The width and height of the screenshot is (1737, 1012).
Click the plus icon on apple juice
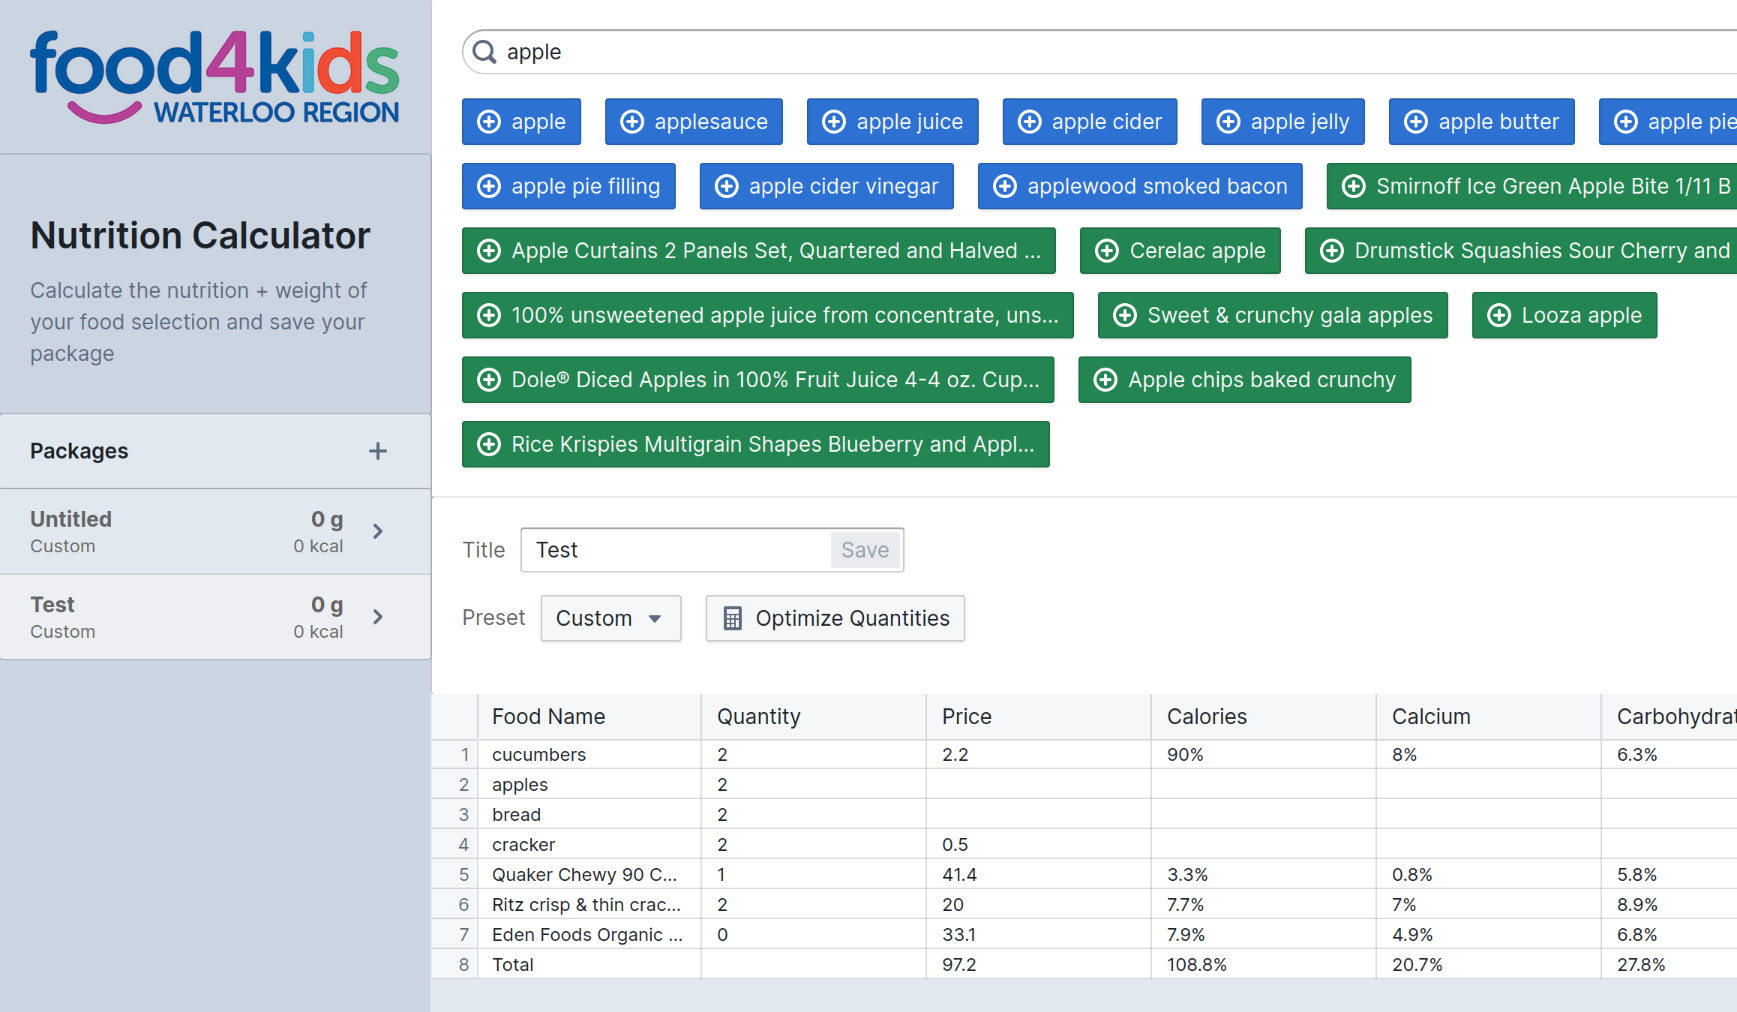pyautogui.click(x=835, y=121)
